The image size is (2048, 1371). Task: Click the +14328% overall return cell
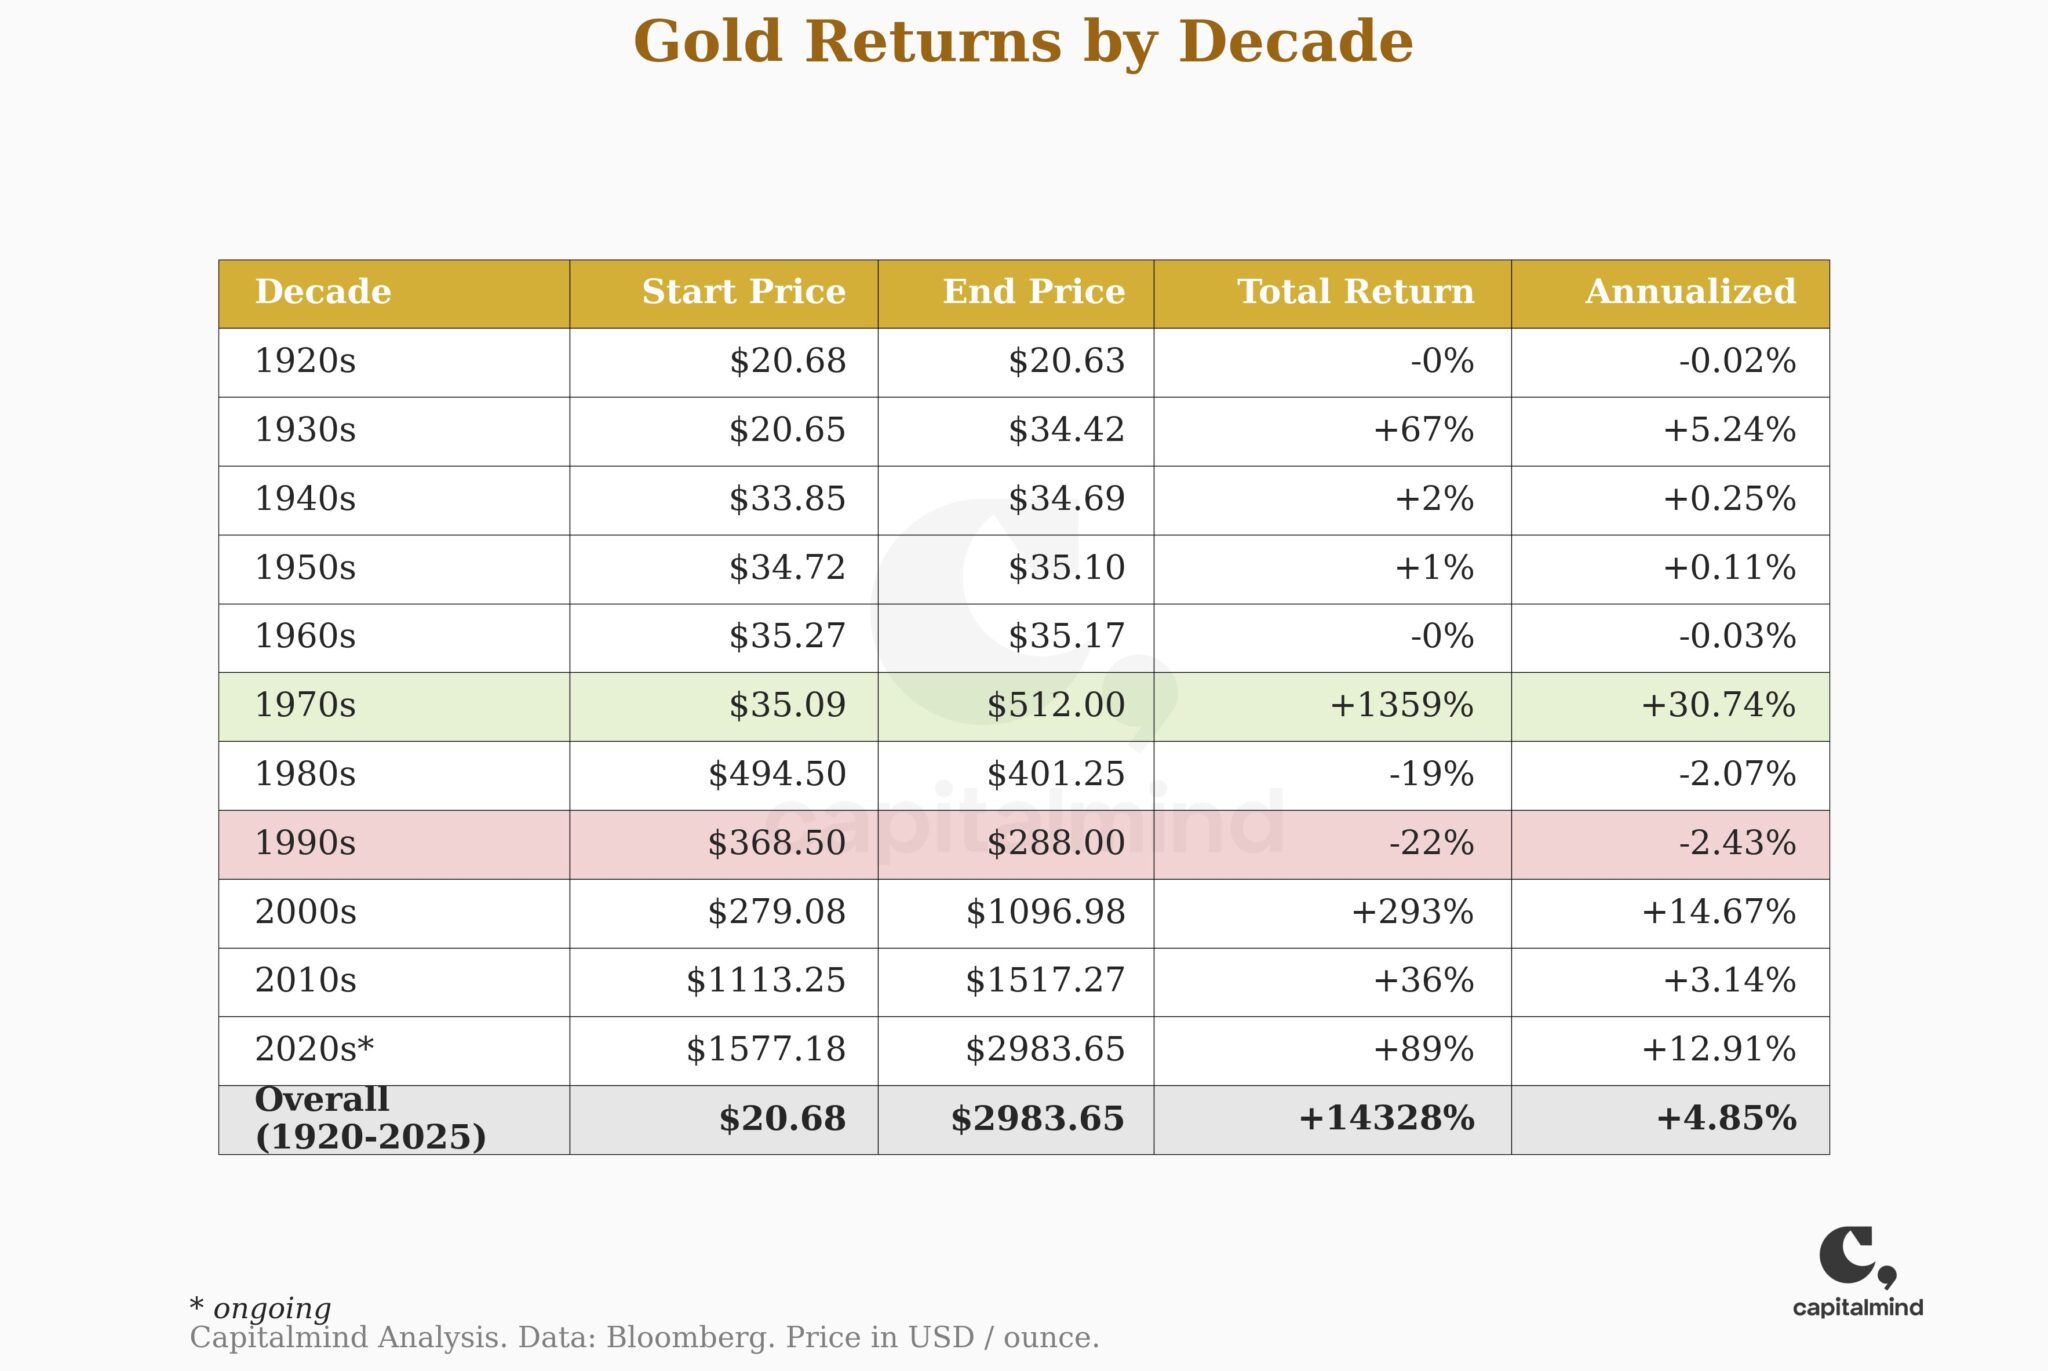[x=1386, y=1118]
